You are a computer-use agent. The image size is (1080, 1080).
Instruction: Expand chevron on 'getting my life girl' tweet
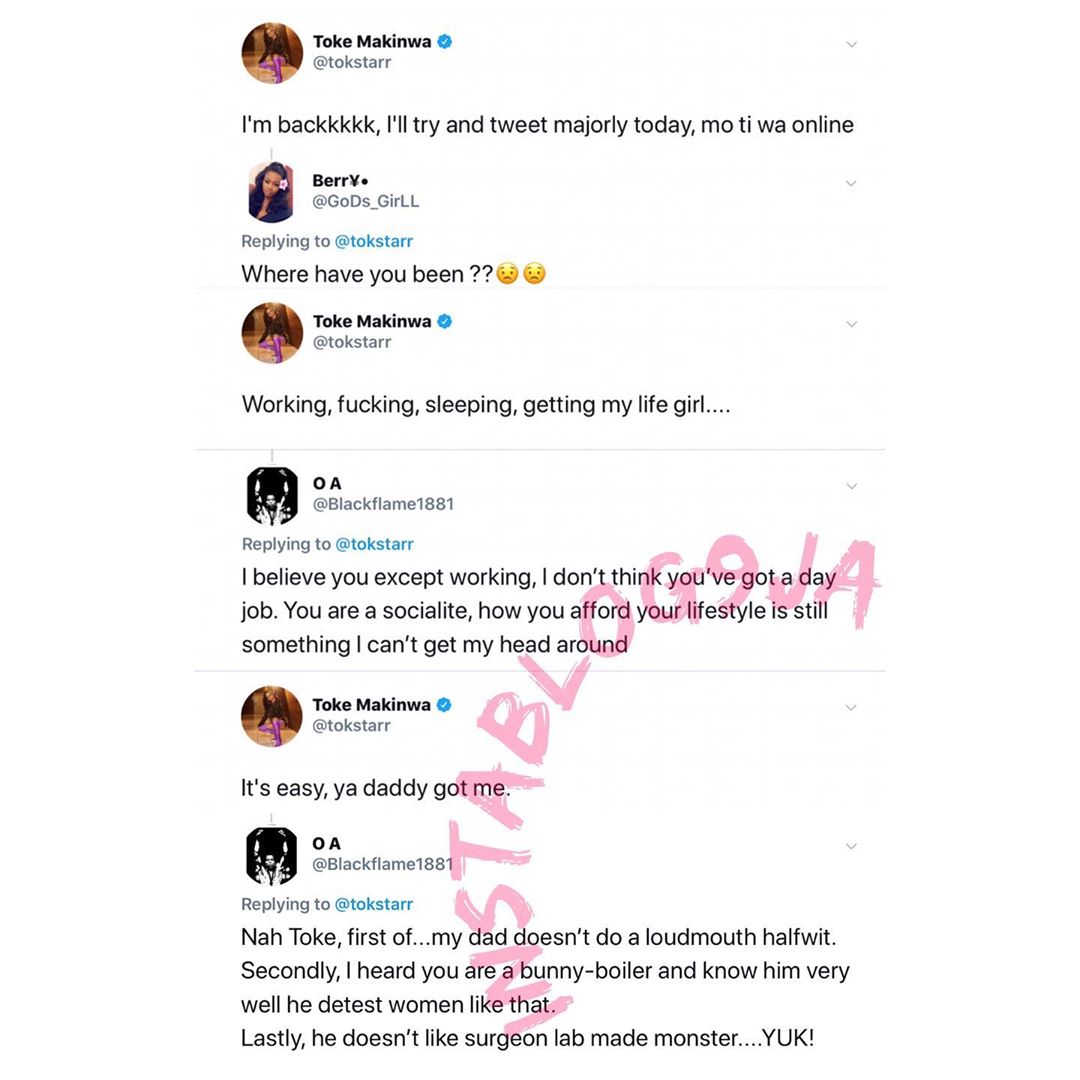click(x=851, y=324)
